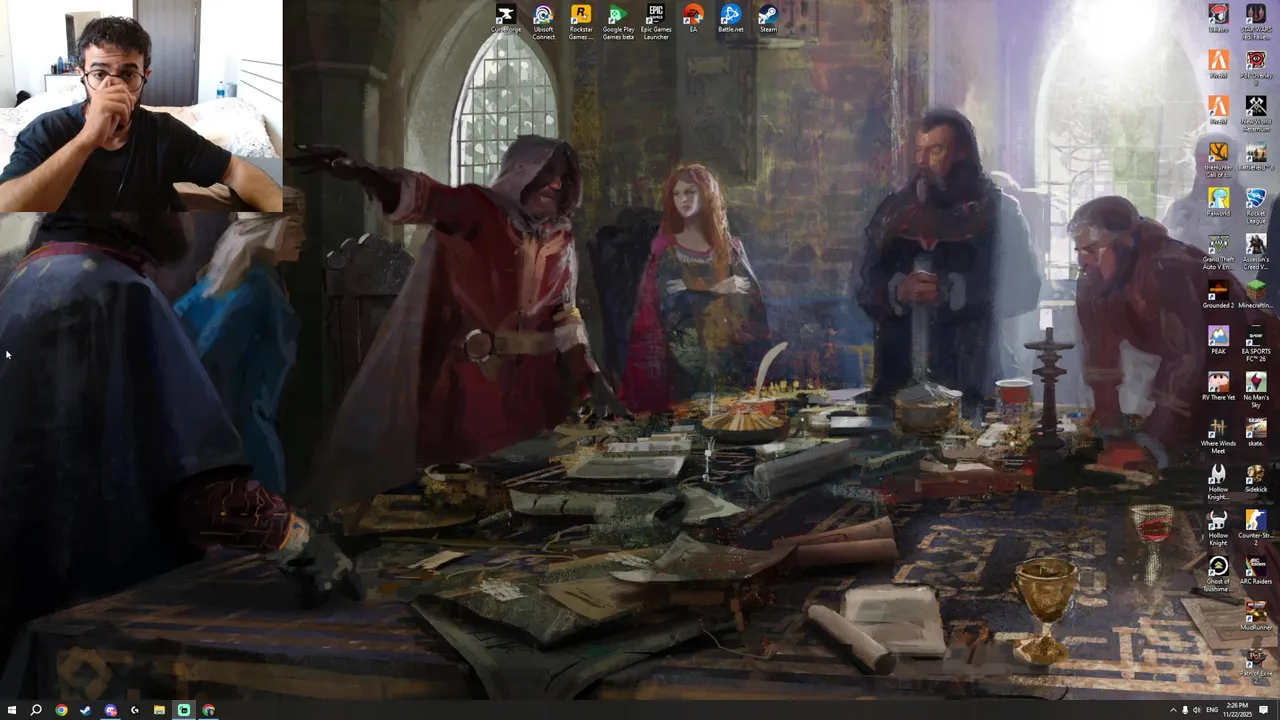Switch input language via ENG indicator
Viewport: 1280px width, 720px height.
(x=1213, y=710)
